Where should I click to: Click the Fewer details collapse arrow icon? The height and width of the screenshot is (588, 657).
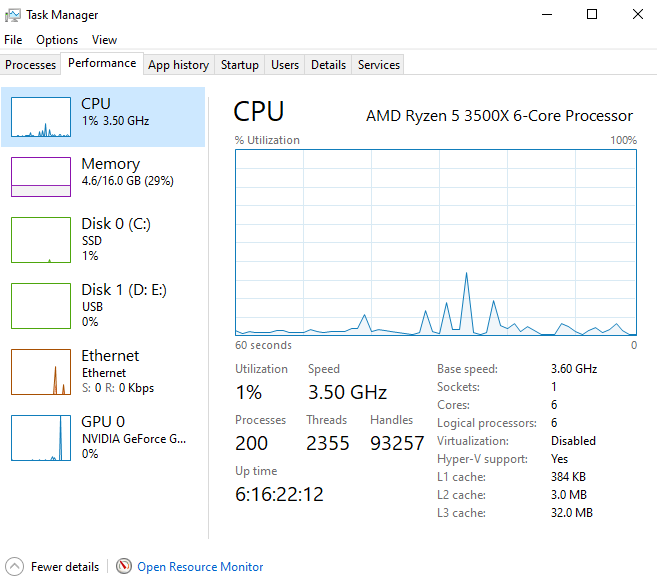coord(15,567)
